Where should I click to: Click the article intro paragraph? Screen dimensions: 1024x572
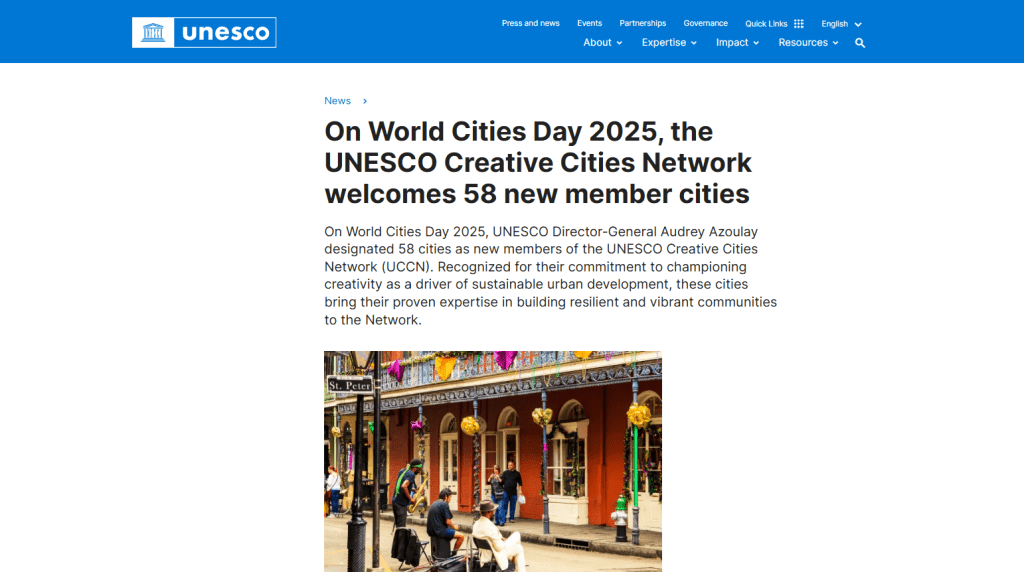click(x=550, y=276)
